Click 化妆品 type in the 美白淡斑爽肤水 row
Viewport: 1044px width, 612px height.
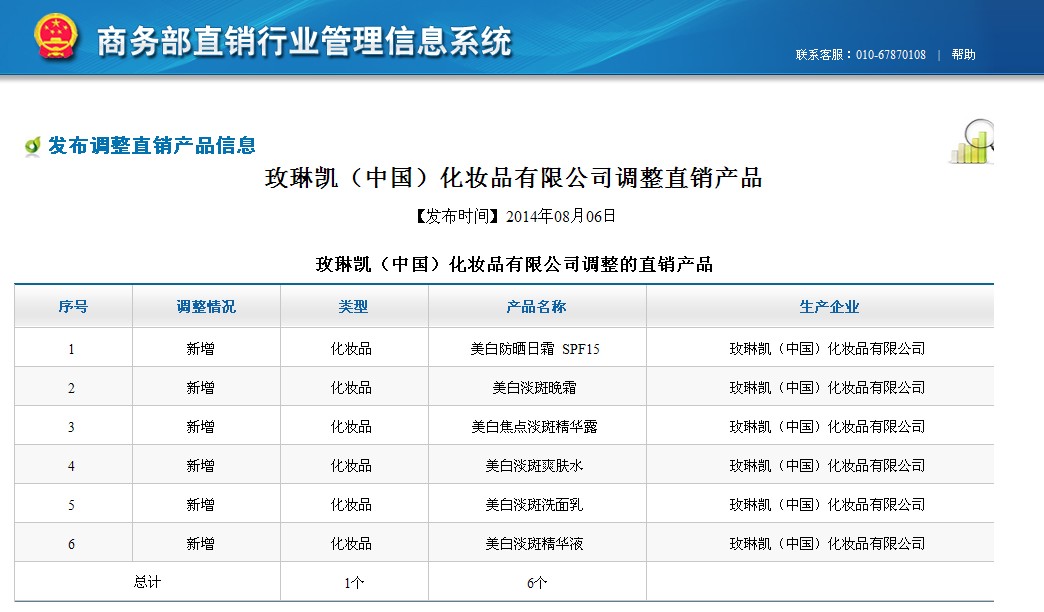(352, 465)
